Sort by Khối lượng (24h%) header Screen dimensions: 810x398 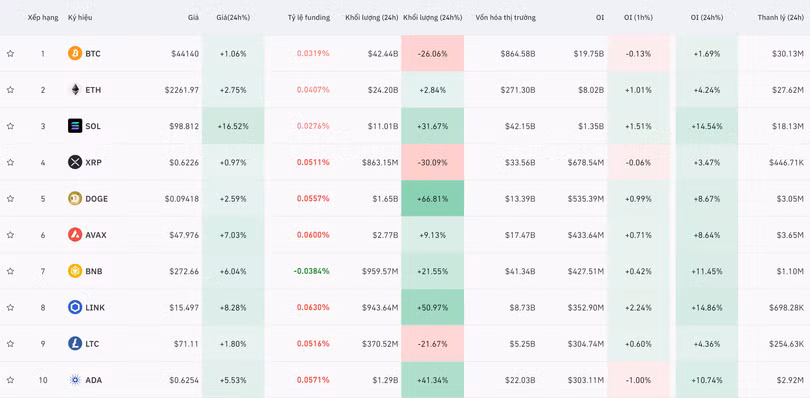(432, 18)
